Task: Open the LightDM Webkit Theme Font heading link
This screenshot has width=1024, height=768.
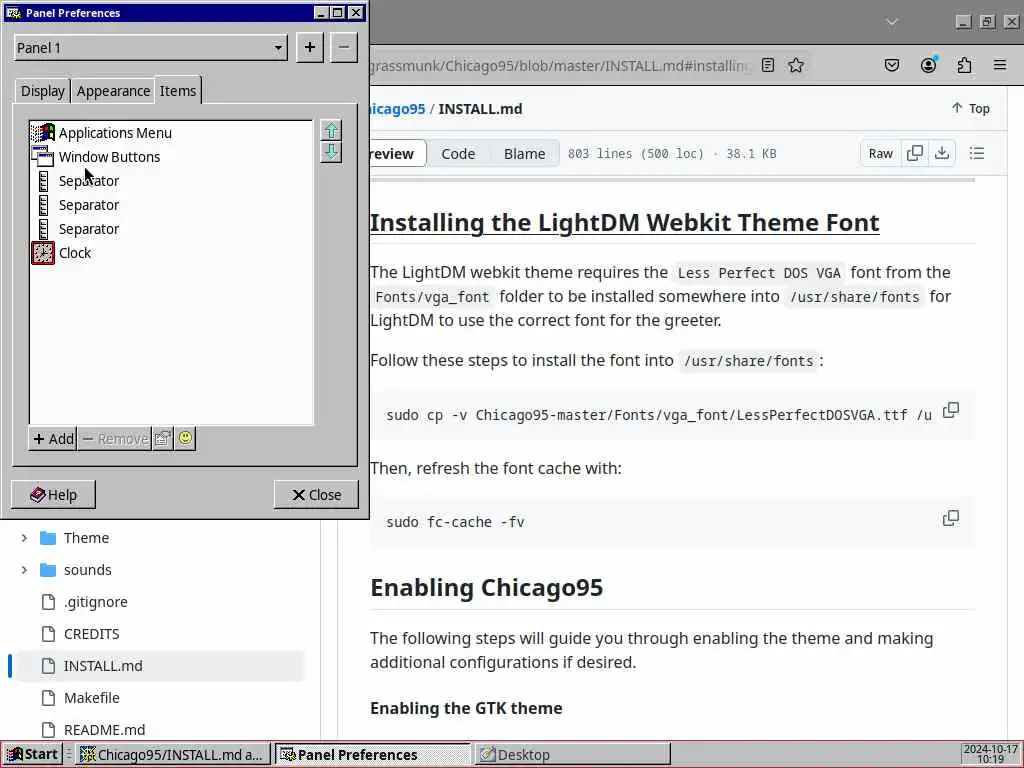Action: tap(624, 223)
